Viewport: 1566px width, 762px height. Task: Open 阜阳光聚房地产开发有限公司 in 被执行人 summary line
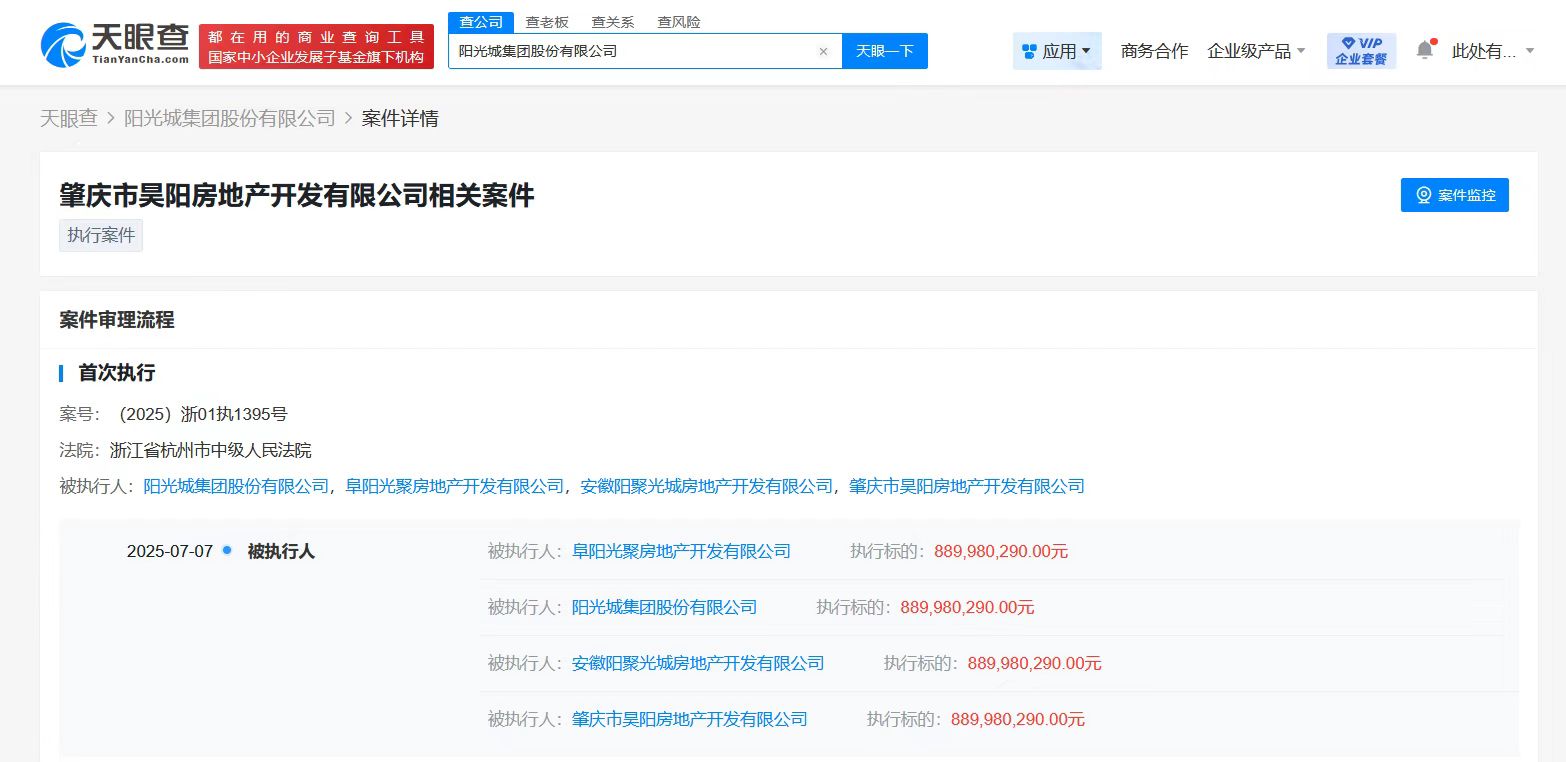(455, 486)
